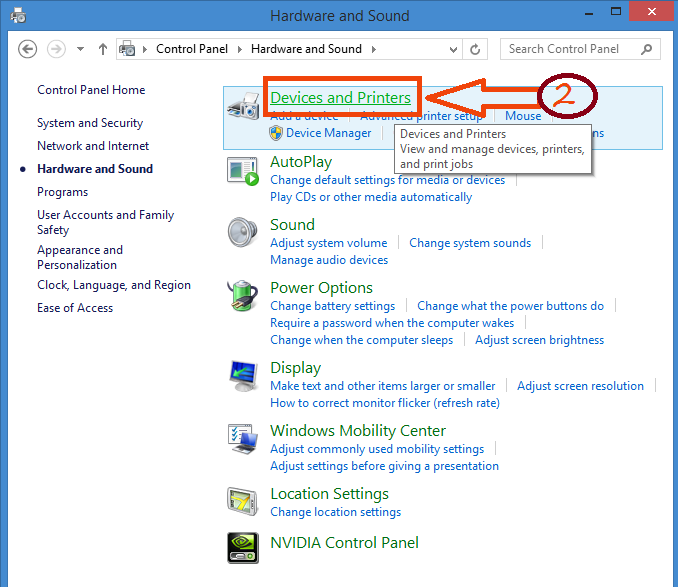
Task: Open Control Panel Home in sidebar
Action: point(91,90)
